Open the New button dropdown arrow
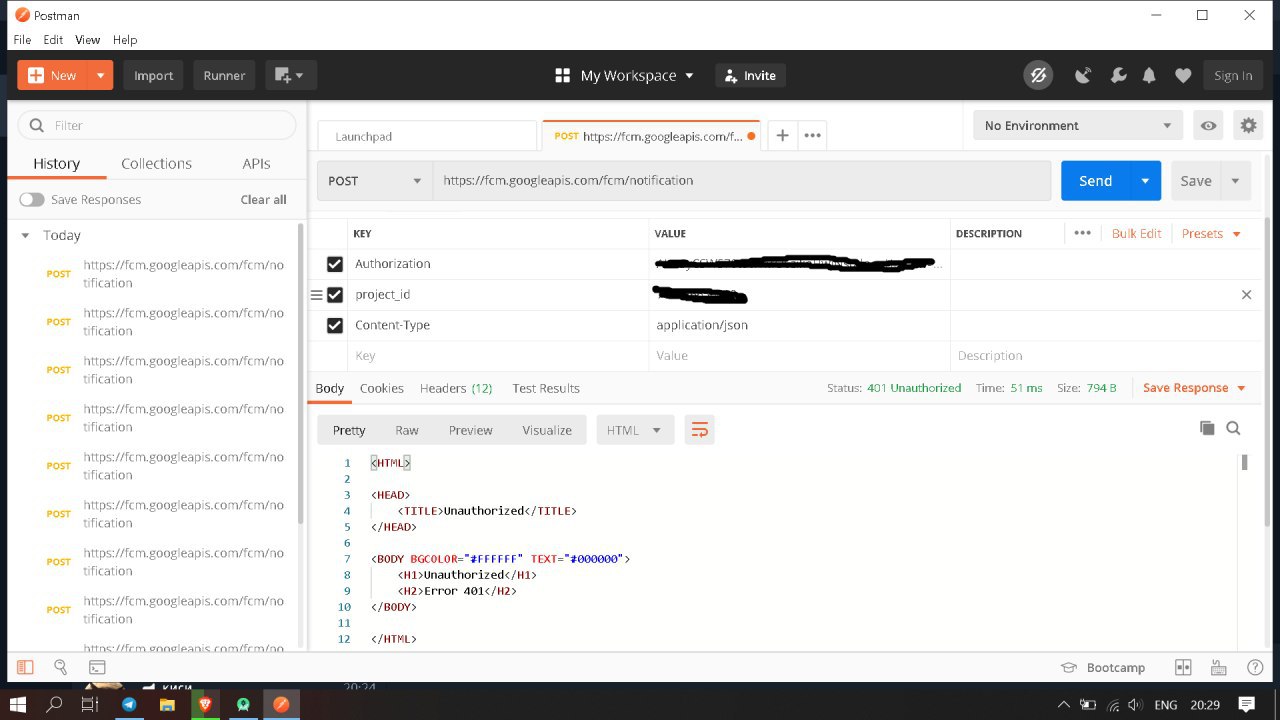1280x720 pixels. [x=100, y=75]
